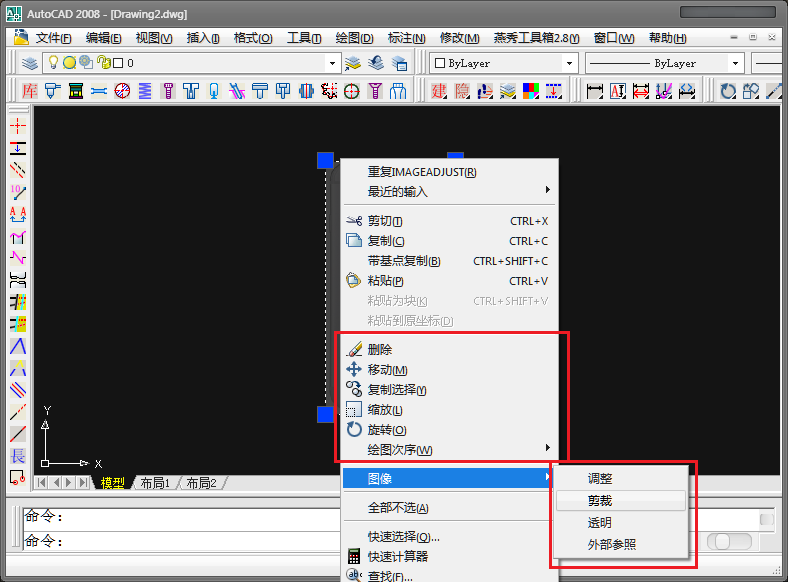This screenshot has height=582, width=788.
Task: Click the red 建 toolbar icon
Action: (439, 91)
